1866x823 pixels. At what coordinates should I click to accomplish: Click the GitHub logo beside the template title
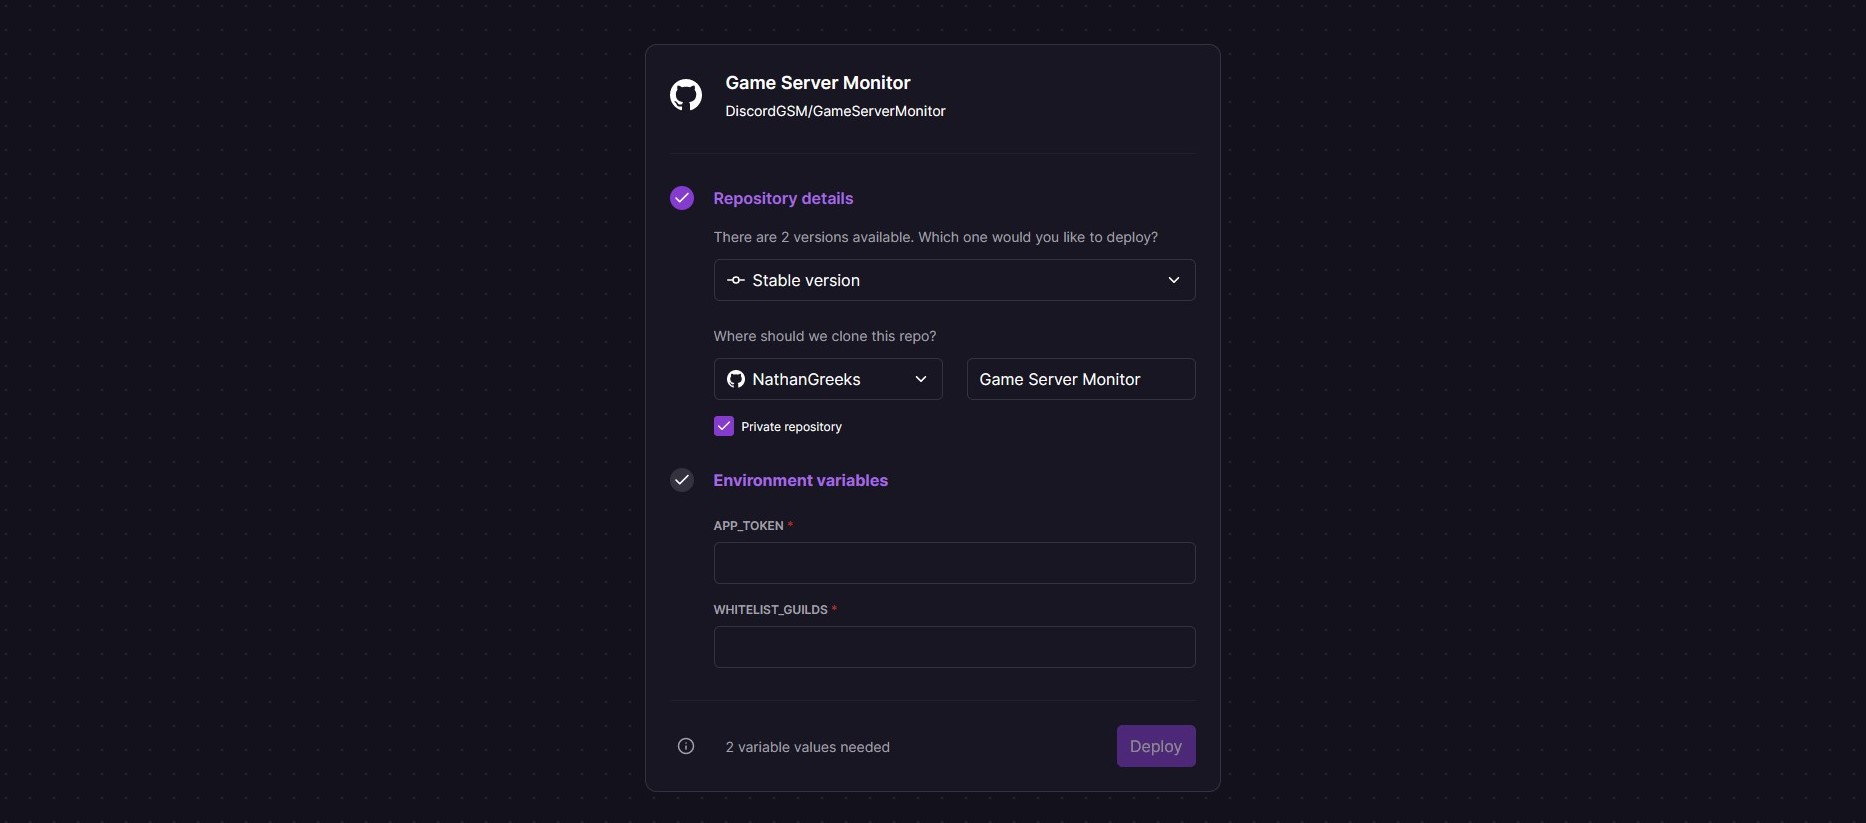pyautogui.click(x=686, y=96)
